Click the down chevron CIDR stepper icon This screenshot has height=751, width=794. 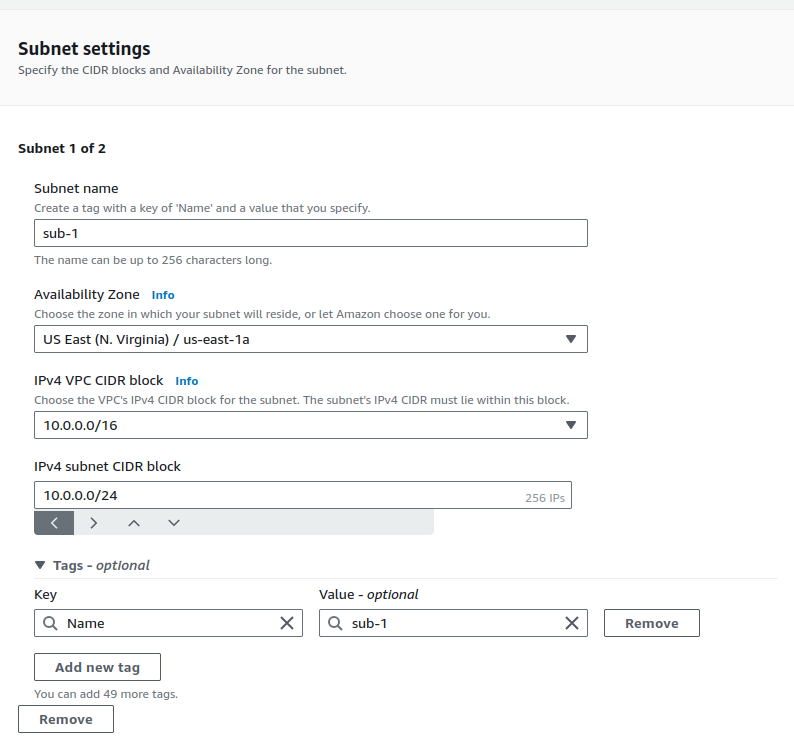tap(174, 522)
